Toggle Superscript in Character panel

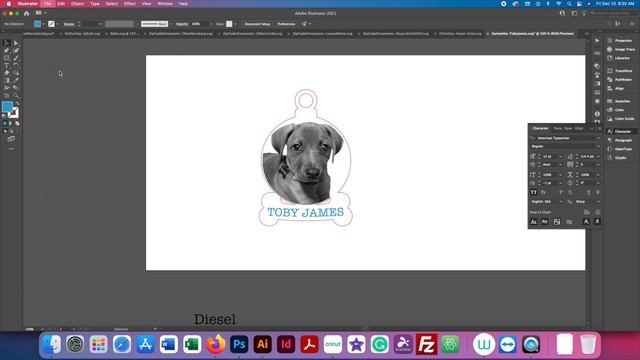[561, 192]
